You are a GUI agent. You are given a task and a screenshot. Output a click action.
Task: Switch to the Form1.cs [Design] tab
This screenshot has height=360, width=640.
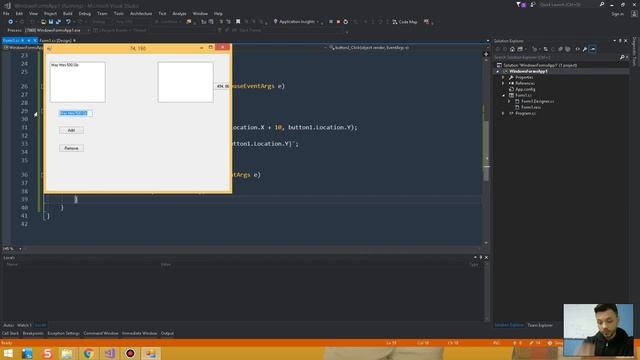pyautogui.click(x=56, y=40)
